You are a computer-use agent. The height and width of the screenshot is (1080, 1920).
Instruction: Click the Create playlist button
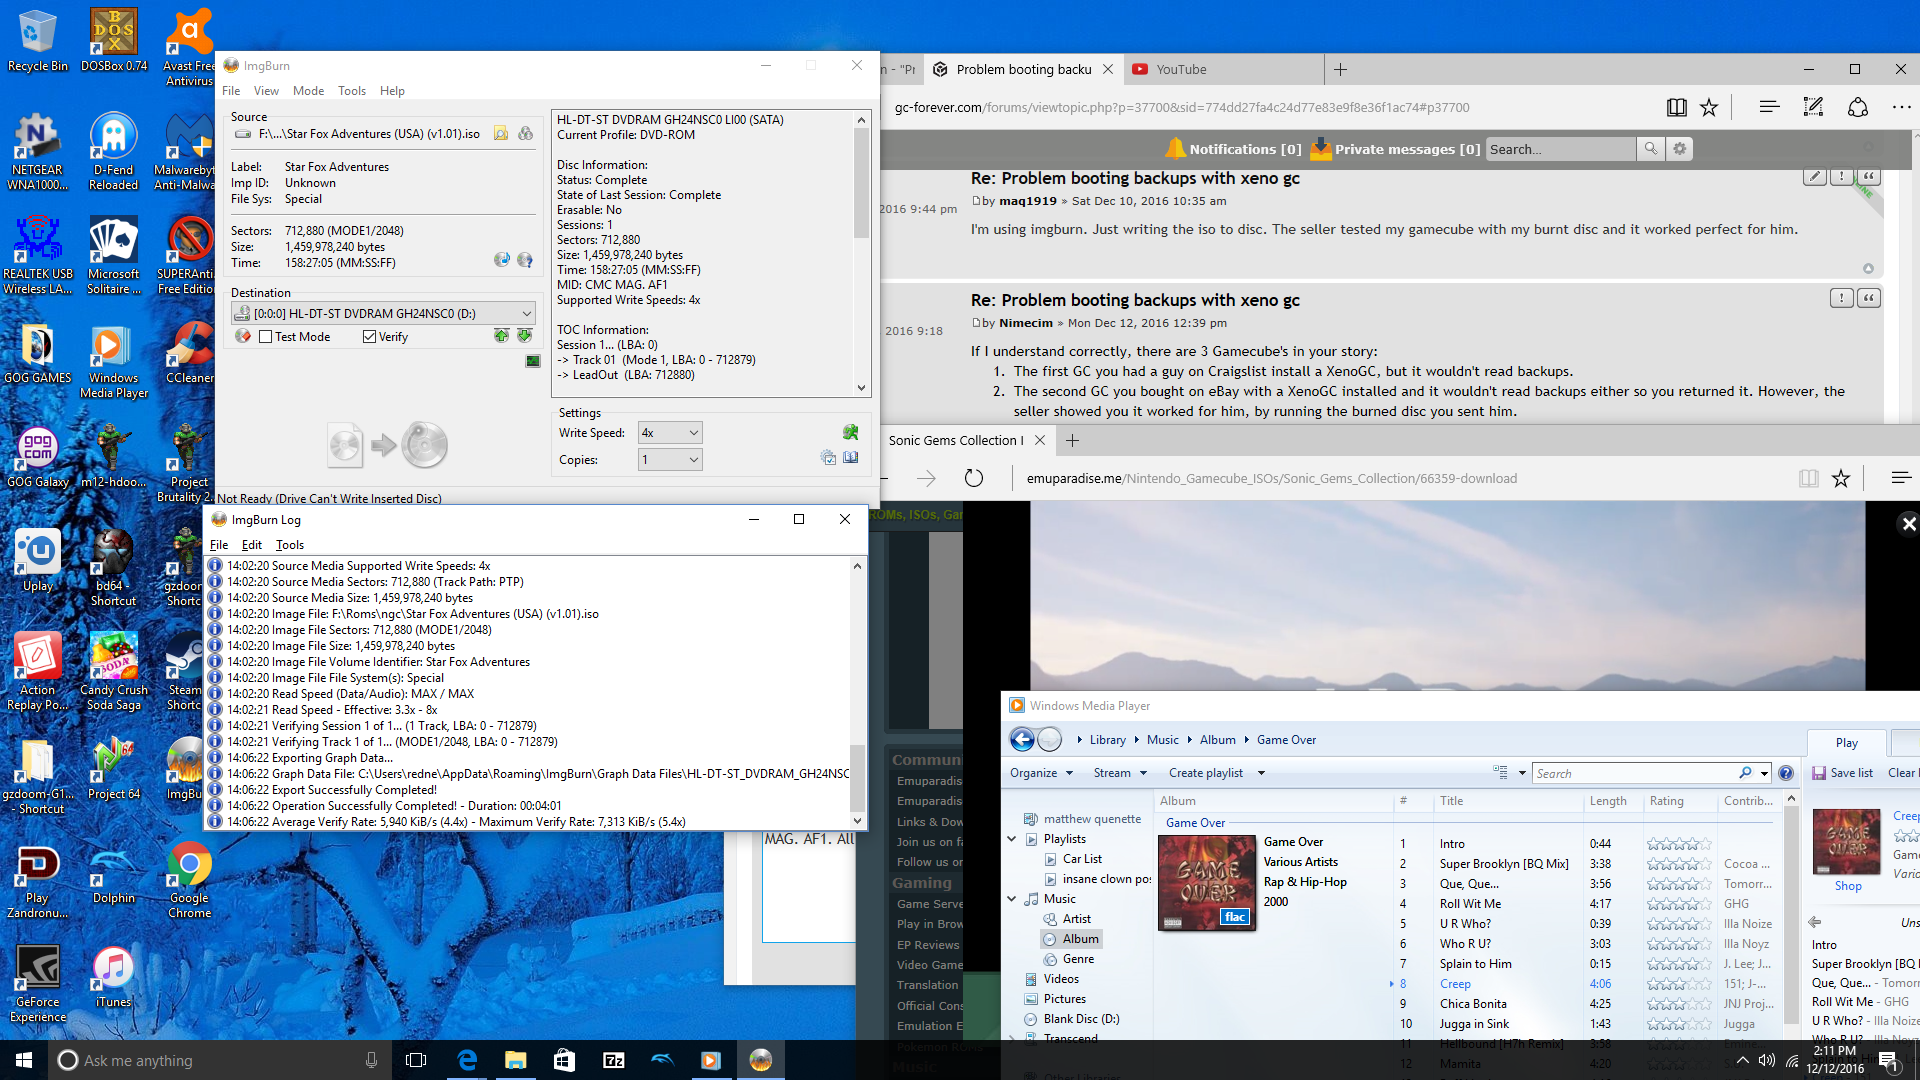[1205, 773]
